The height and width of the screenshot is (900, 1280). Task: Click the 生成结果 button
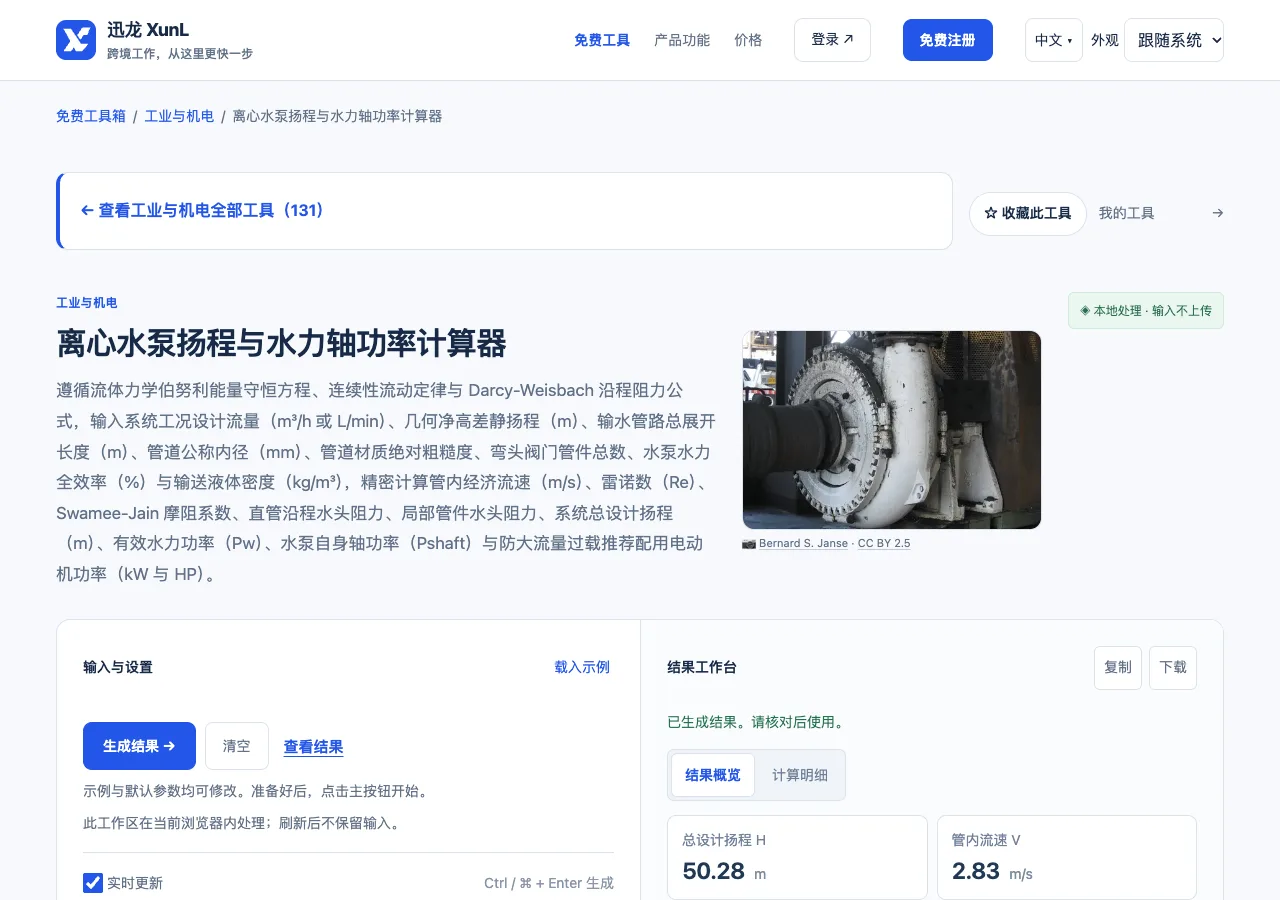click(x=139, y=746)
